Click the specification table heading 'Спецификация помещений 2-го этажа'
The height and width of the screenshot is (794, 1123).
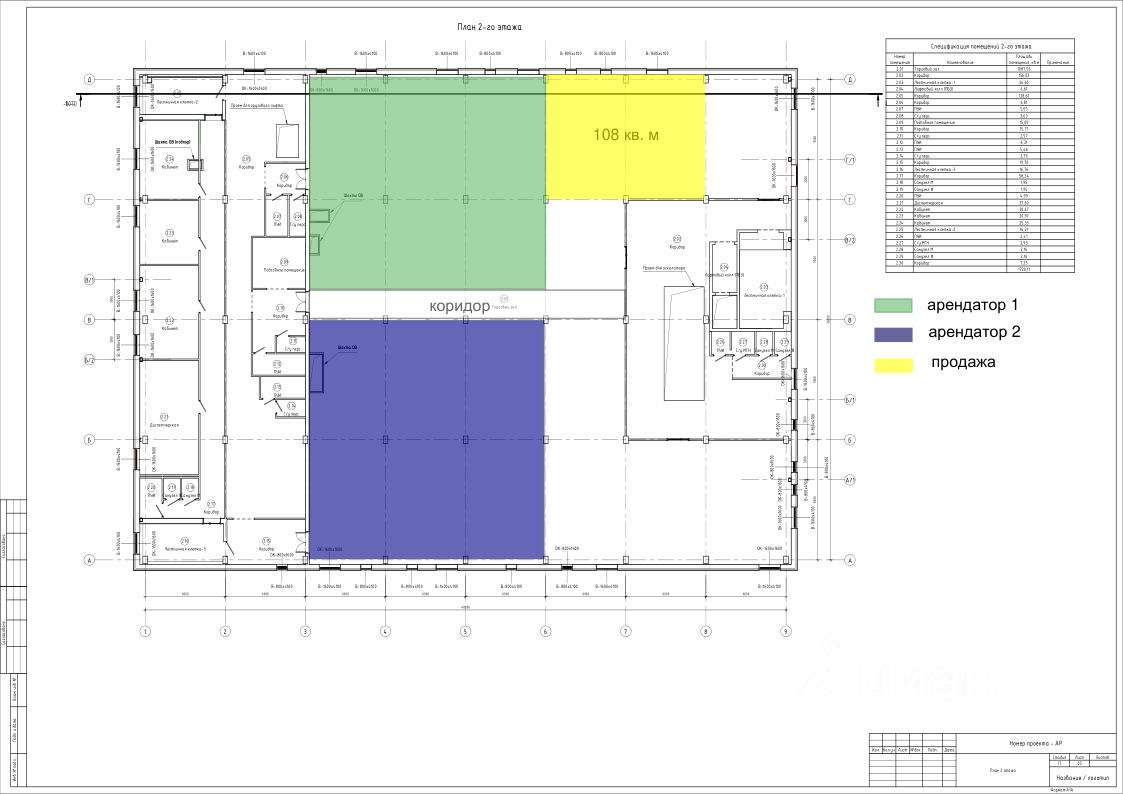click(980, 46)
